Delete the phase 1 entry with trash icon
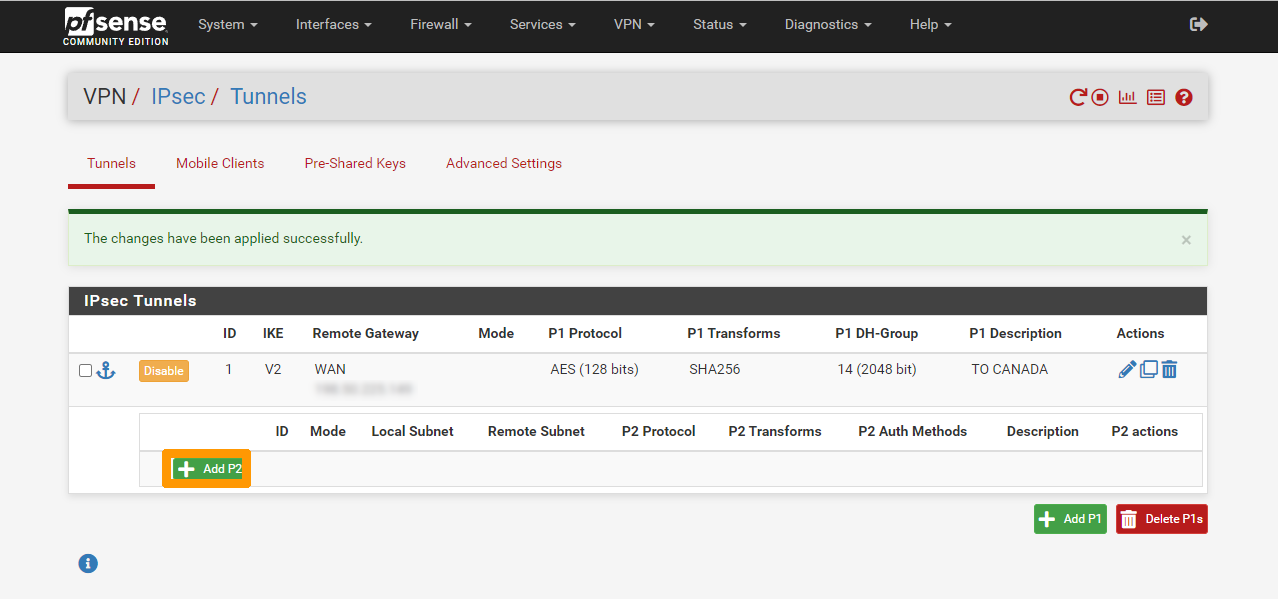 (x=1169, y=369)
